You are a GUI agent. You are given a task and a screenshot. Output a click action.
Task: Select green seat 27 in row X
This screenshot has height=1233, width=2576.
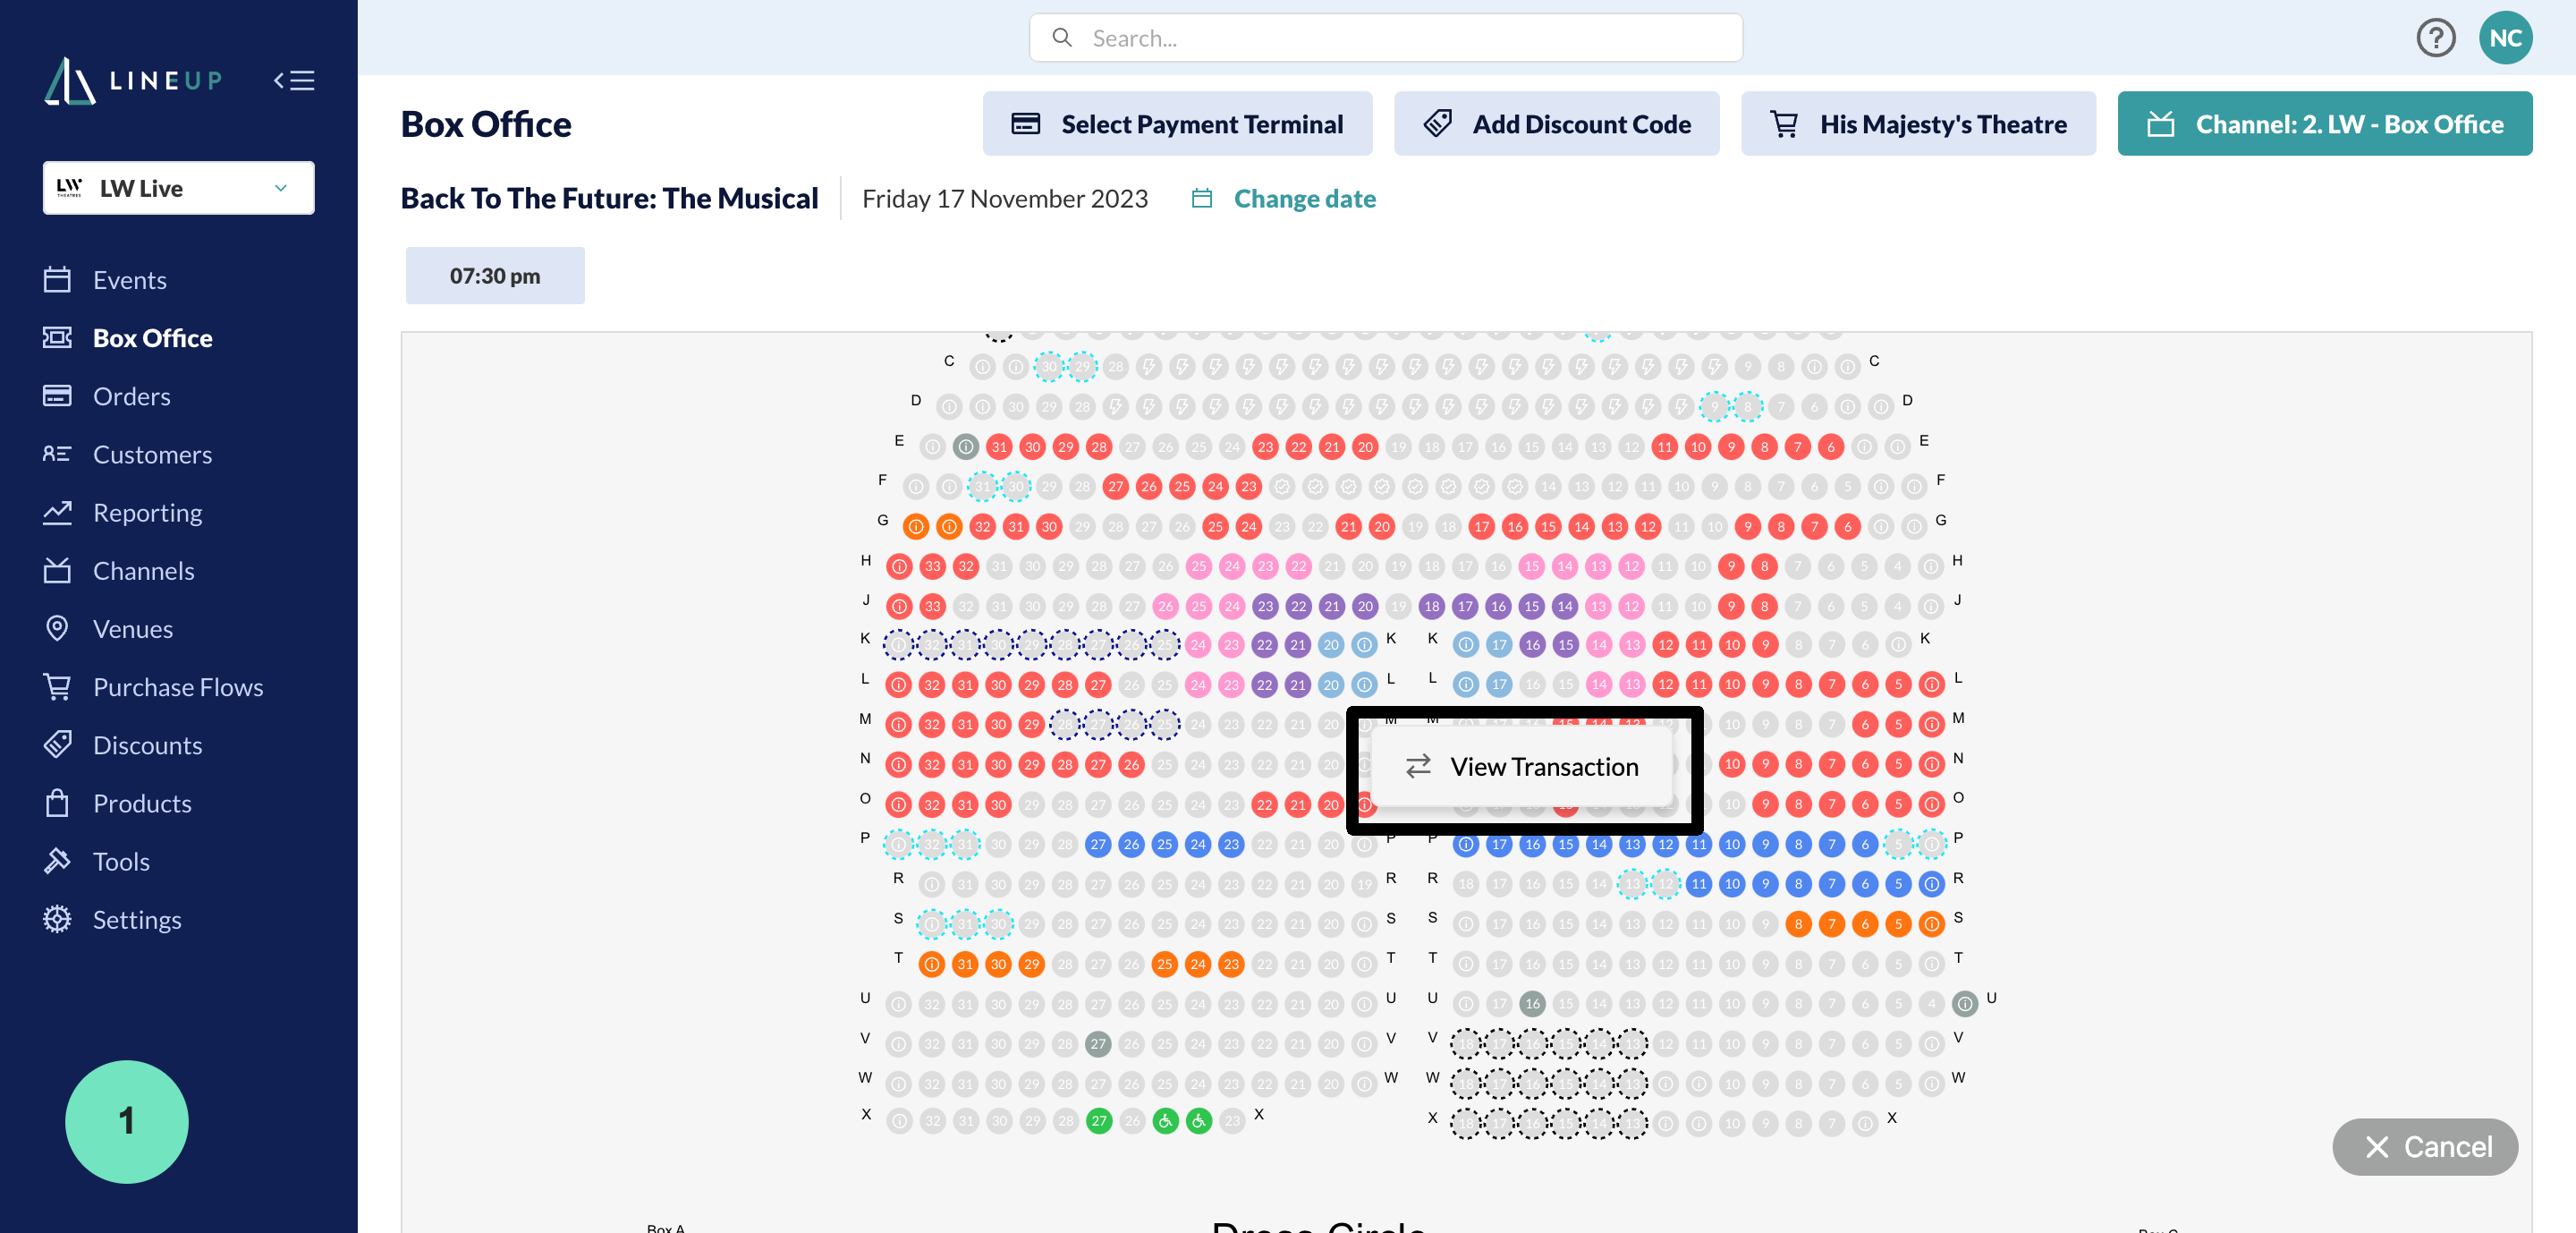(1099, 1121)
